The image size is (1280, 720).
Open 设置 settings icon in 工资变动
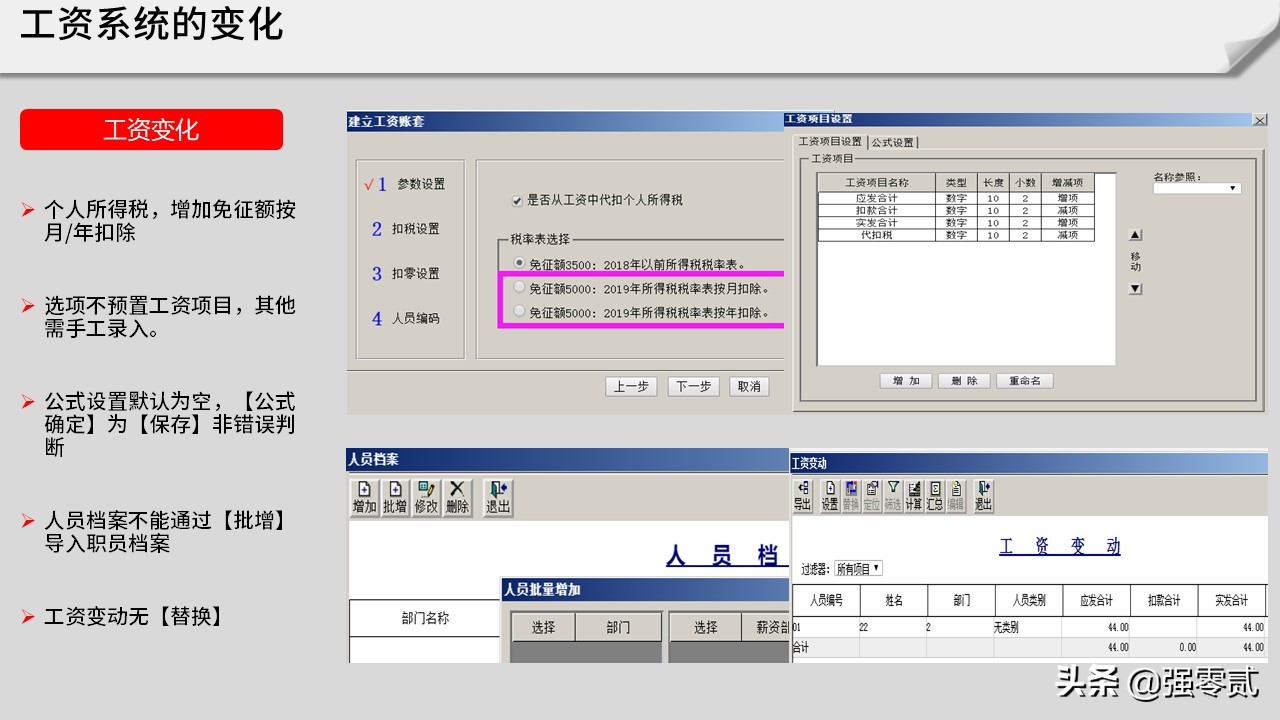(x=829, y=496)
